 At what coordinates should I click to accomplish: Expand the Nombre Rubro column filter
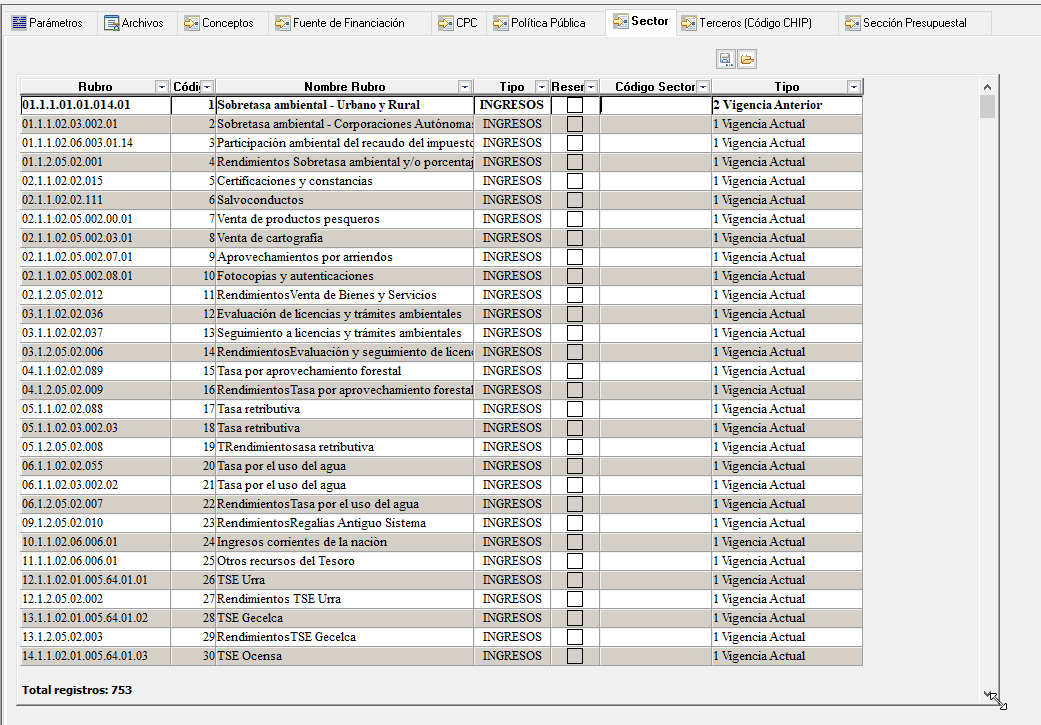[464, 87]
